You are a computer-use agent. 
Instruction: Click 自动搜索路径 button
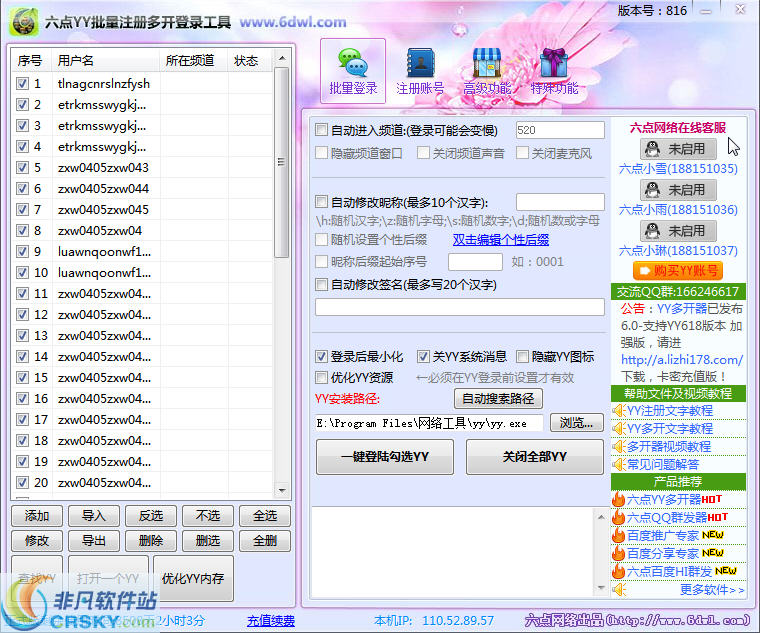coord(498,399)
